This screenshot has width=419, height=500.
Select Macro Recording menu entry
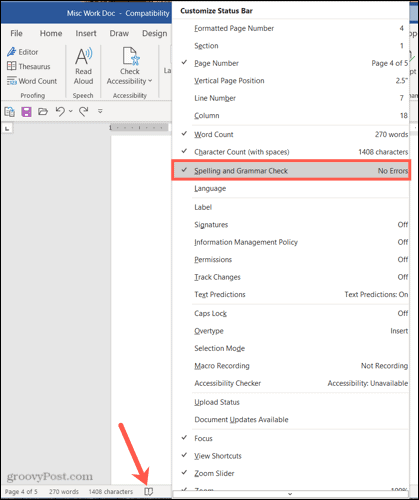291,366
